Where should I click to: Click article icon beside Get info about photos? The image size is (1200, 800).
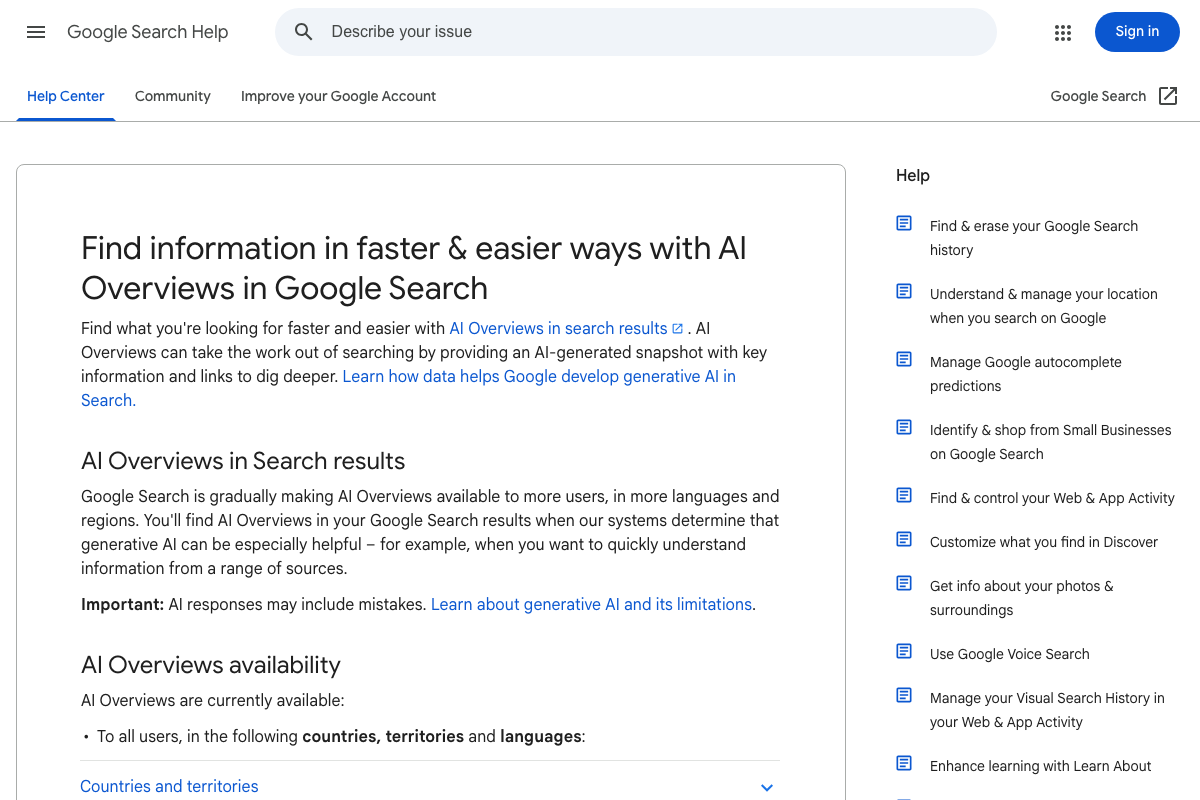(904, 583)
